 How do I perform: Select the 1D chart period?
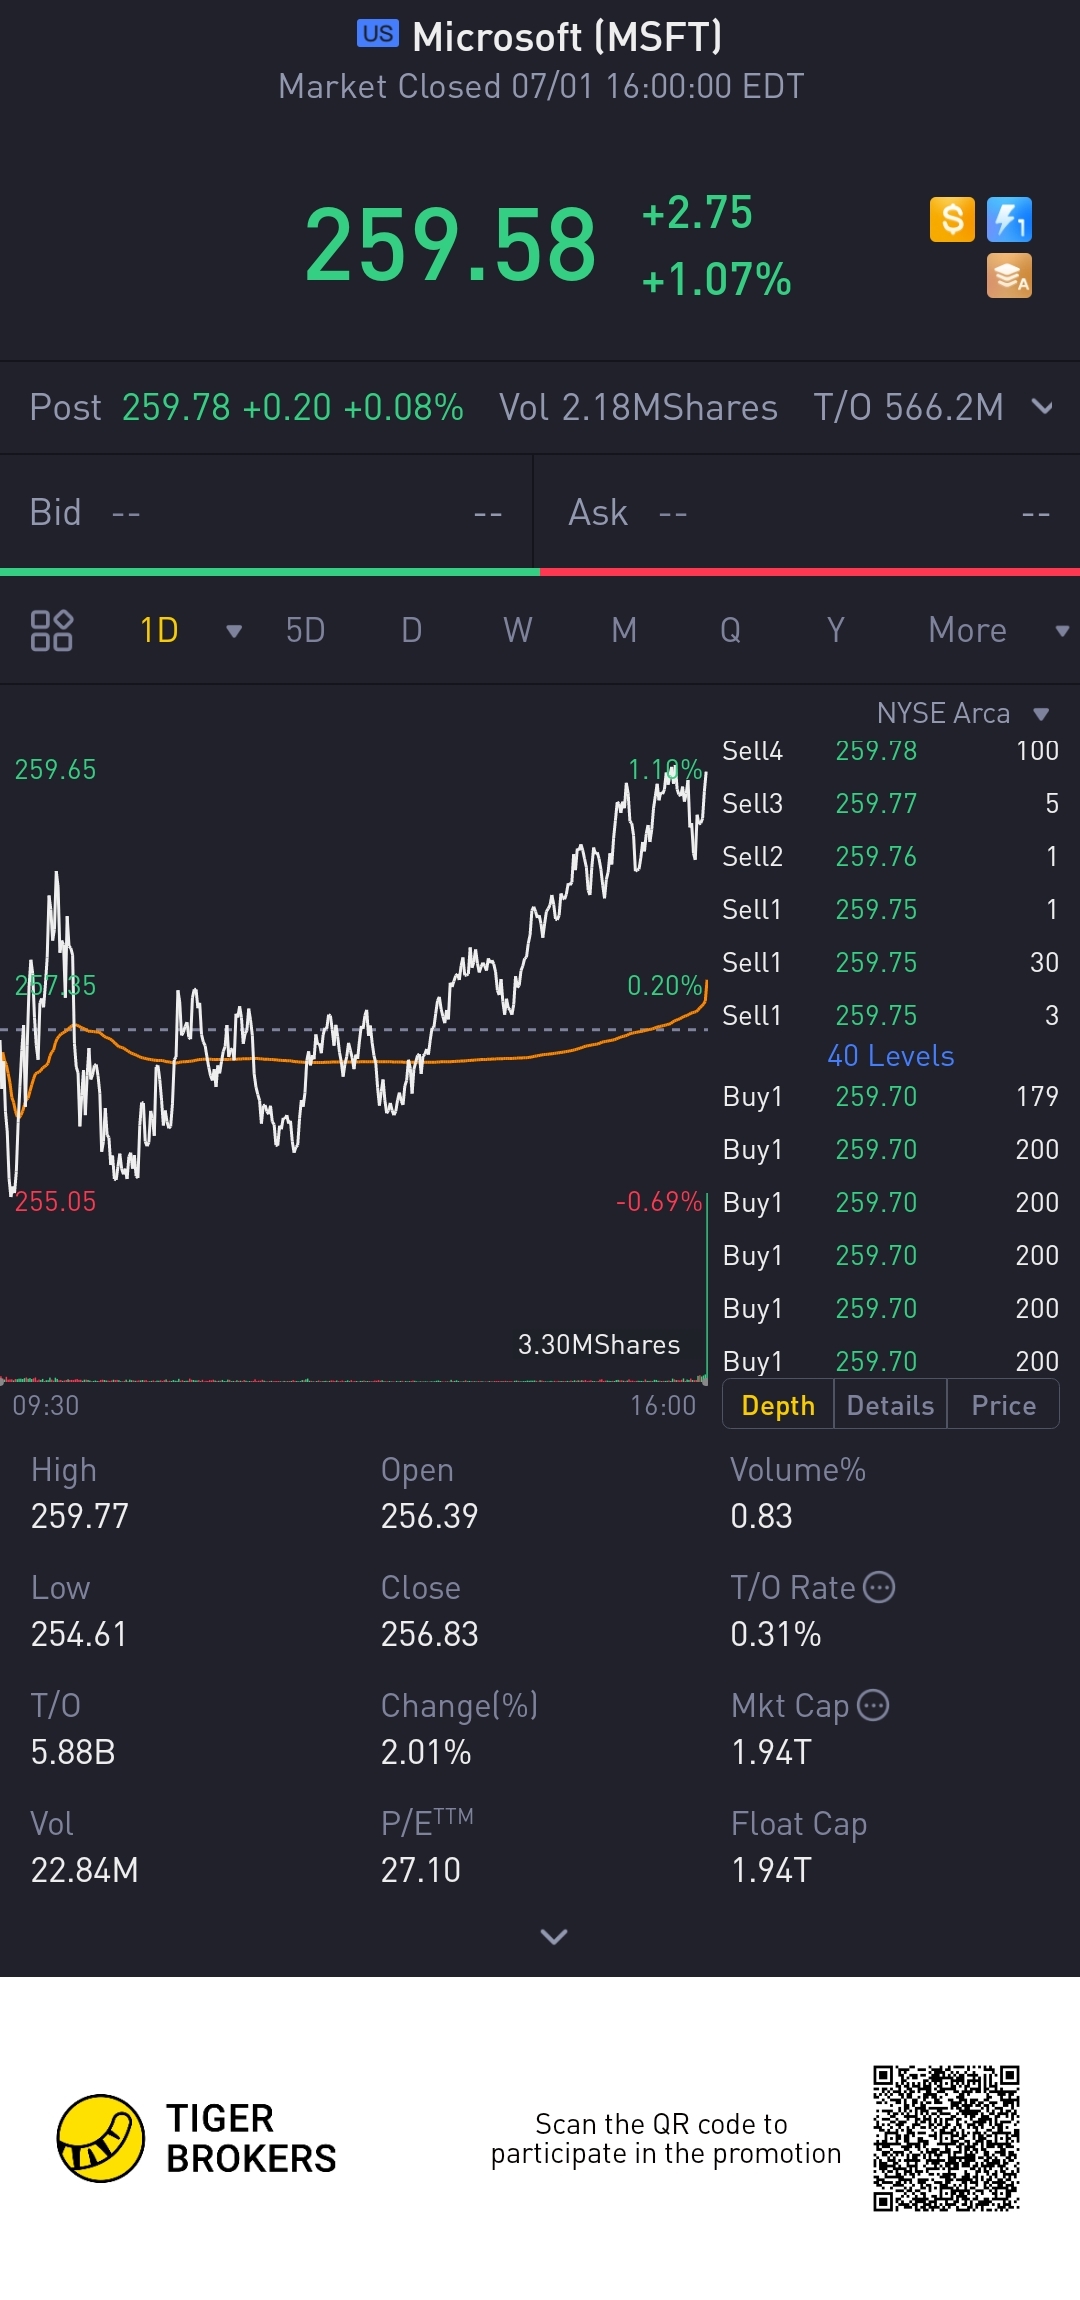point(159,630)
